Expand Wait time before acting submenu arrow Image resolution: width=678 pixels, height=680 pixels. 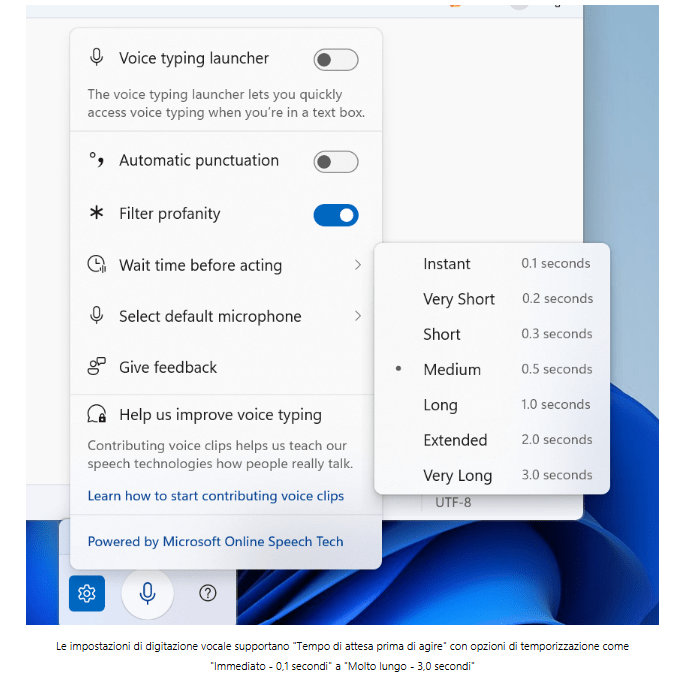[357, 265]
